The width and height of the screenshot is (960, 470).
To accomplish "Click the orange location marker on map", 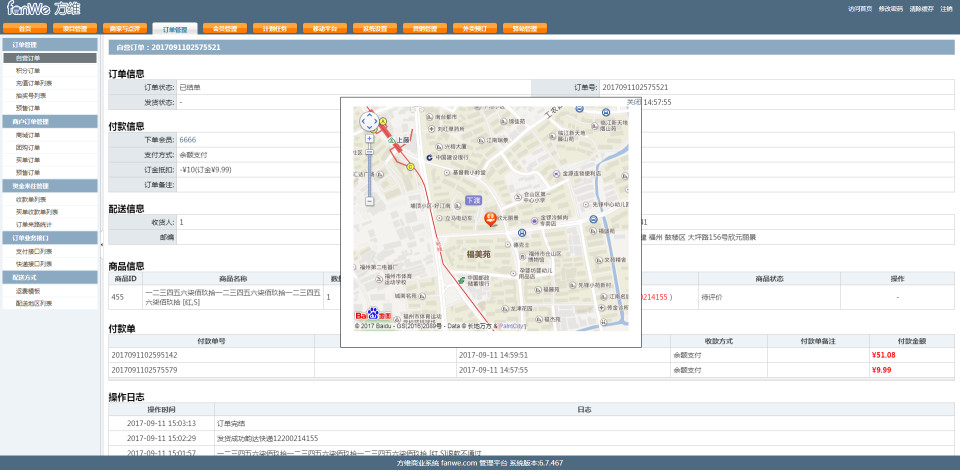I will [490, 218].
